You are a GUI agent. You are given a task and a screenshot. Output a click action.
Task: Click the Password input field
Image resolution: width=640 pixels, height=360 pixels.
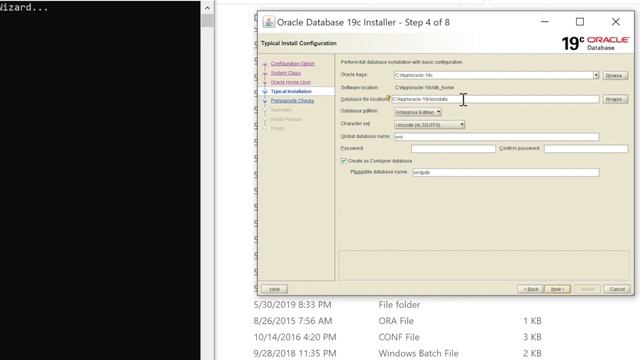point(453,149)
